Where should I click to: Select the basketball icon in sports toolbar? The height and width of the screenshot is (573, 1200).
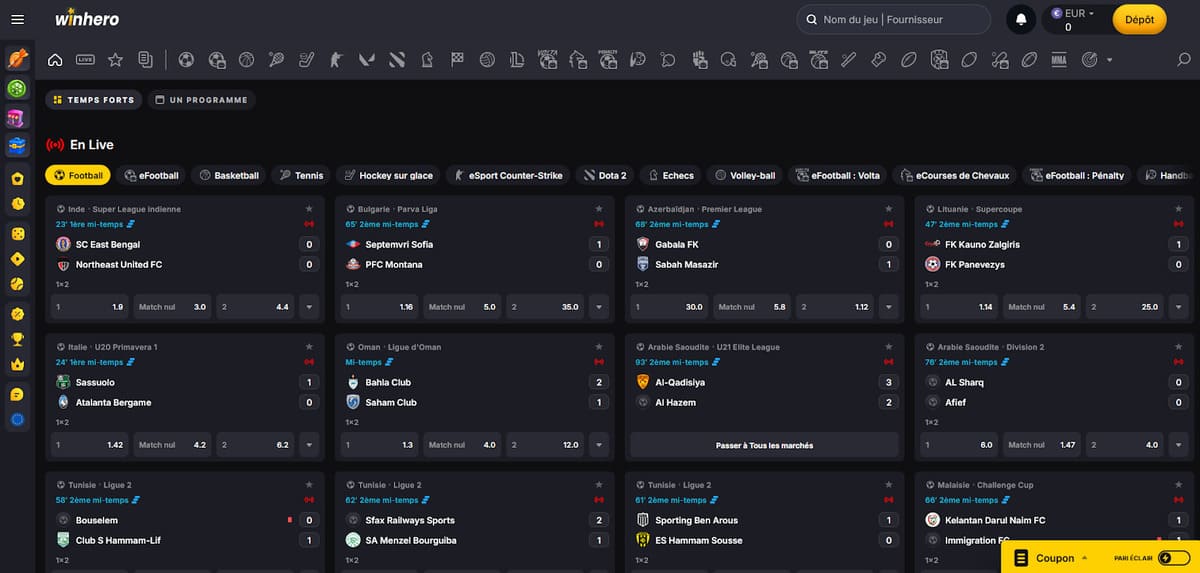tap(246, 60)
